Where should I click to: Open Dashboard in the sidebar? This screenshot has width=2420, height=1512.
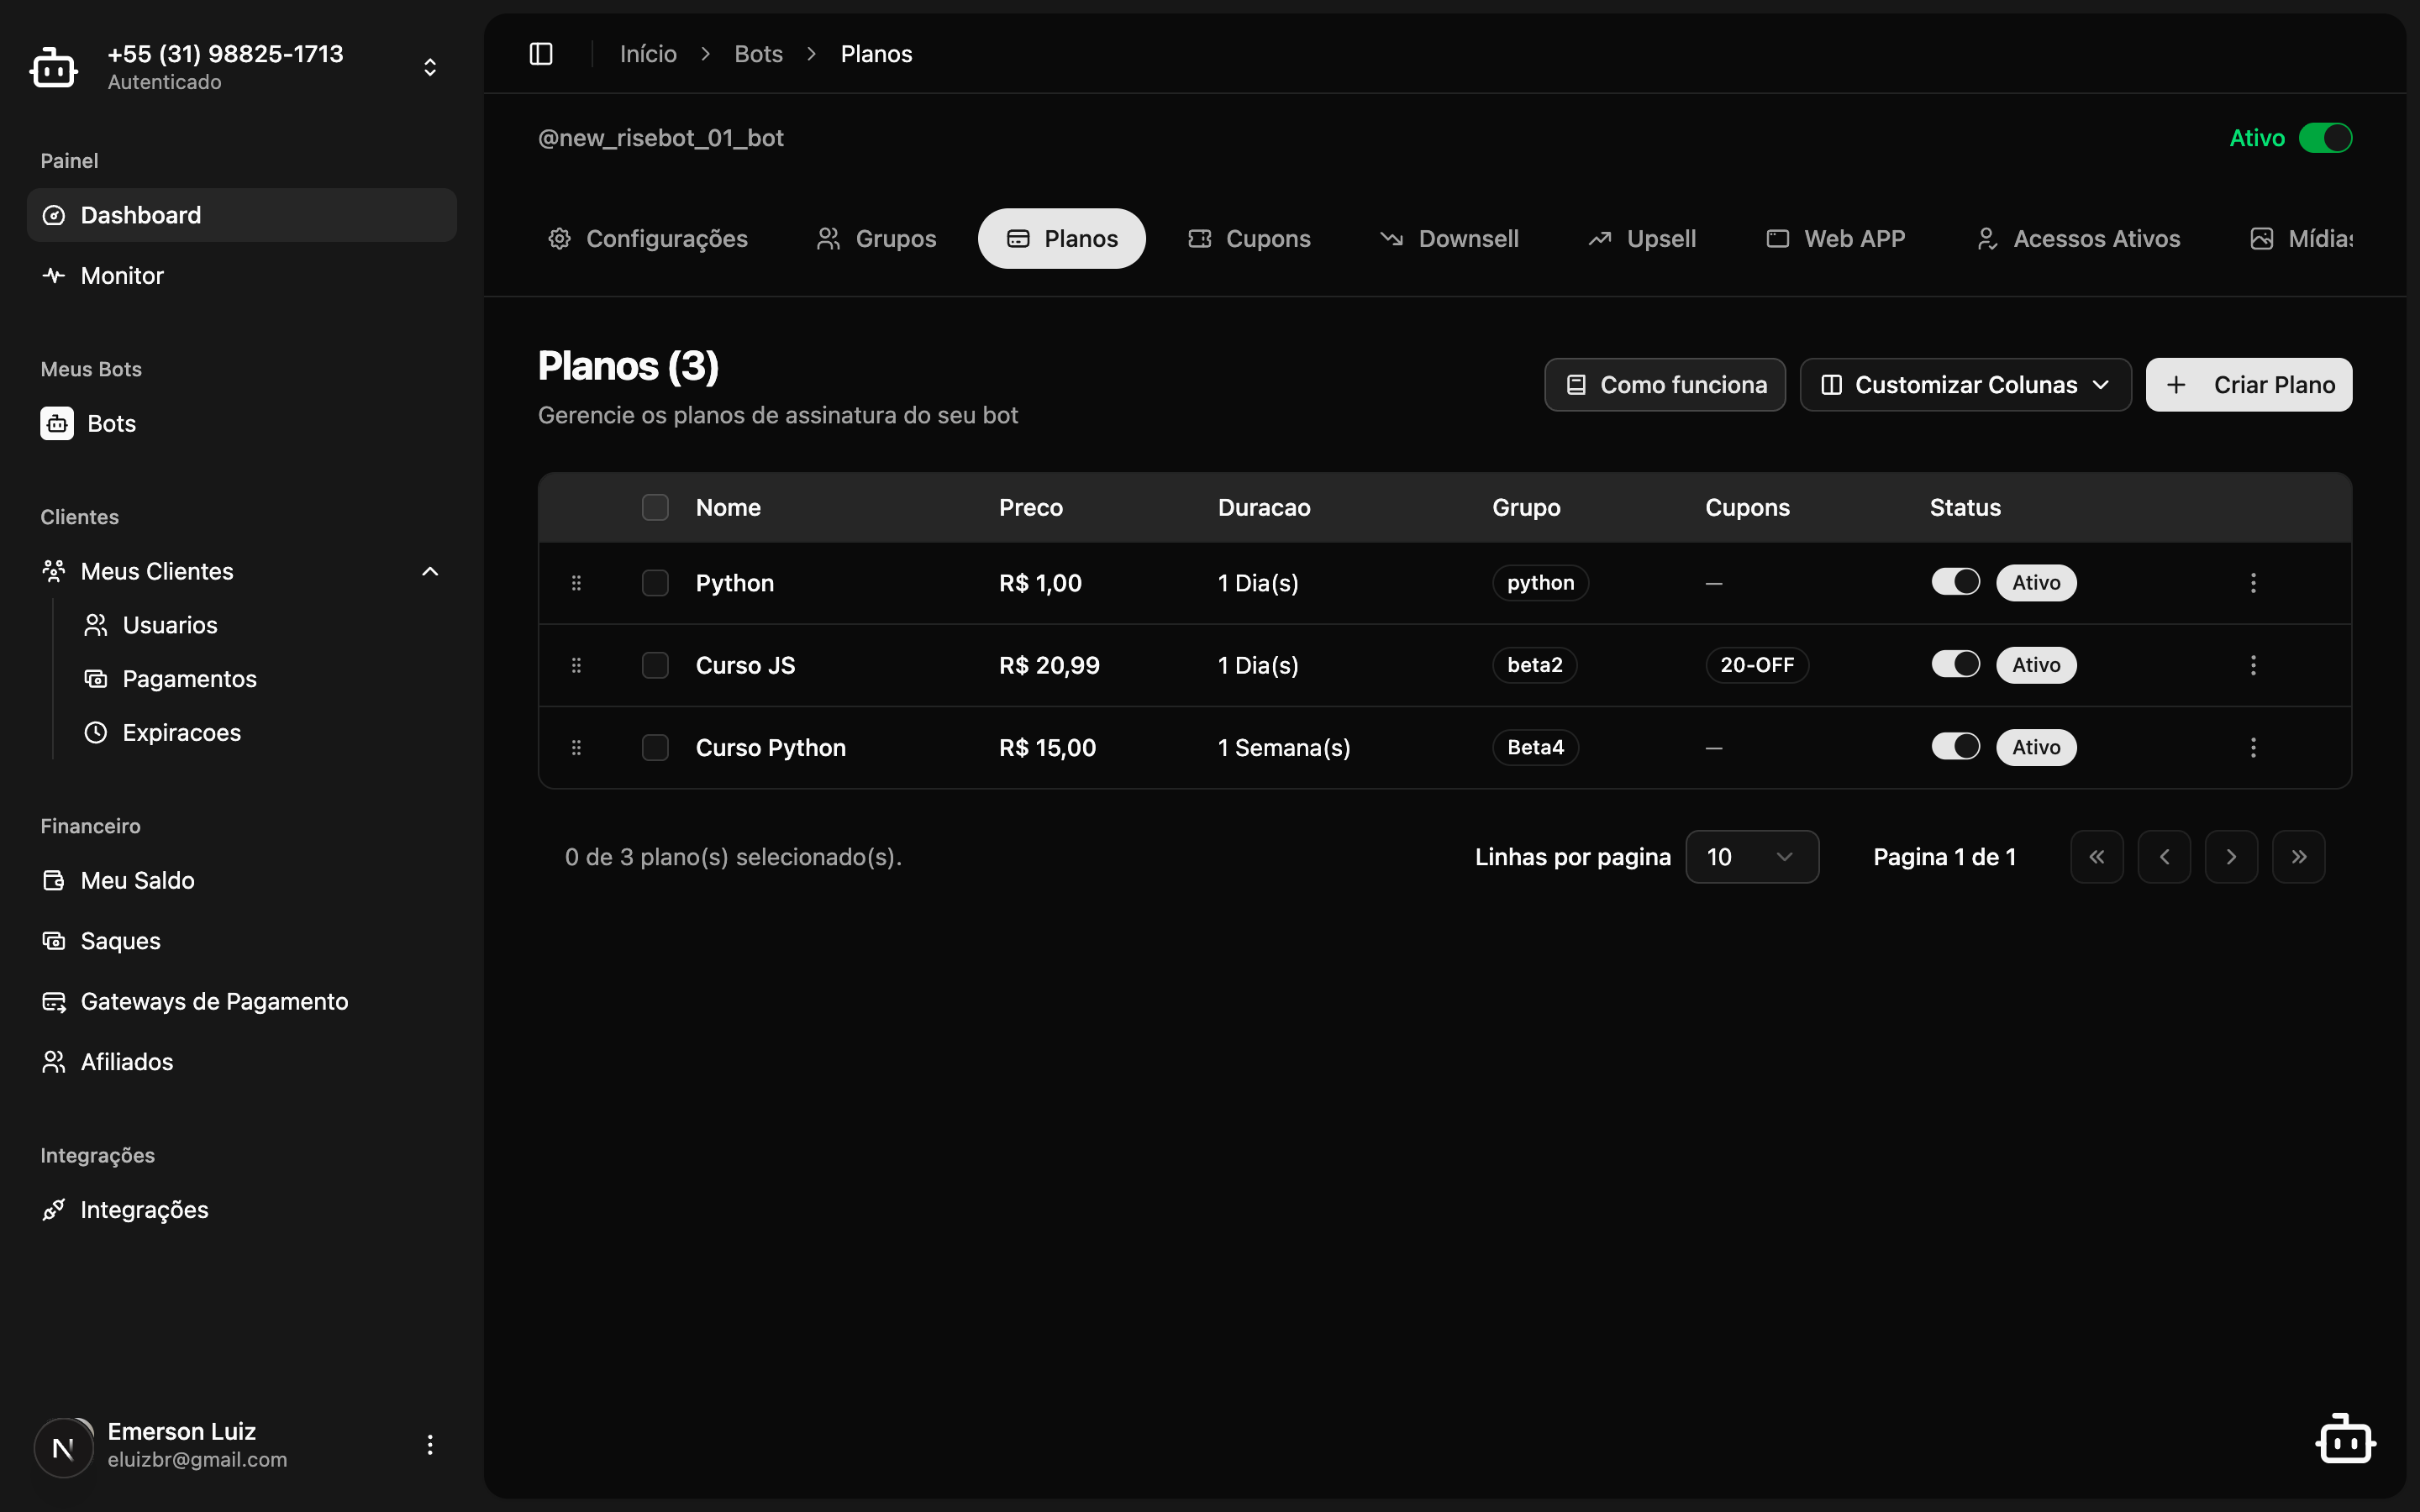[242, 215]
